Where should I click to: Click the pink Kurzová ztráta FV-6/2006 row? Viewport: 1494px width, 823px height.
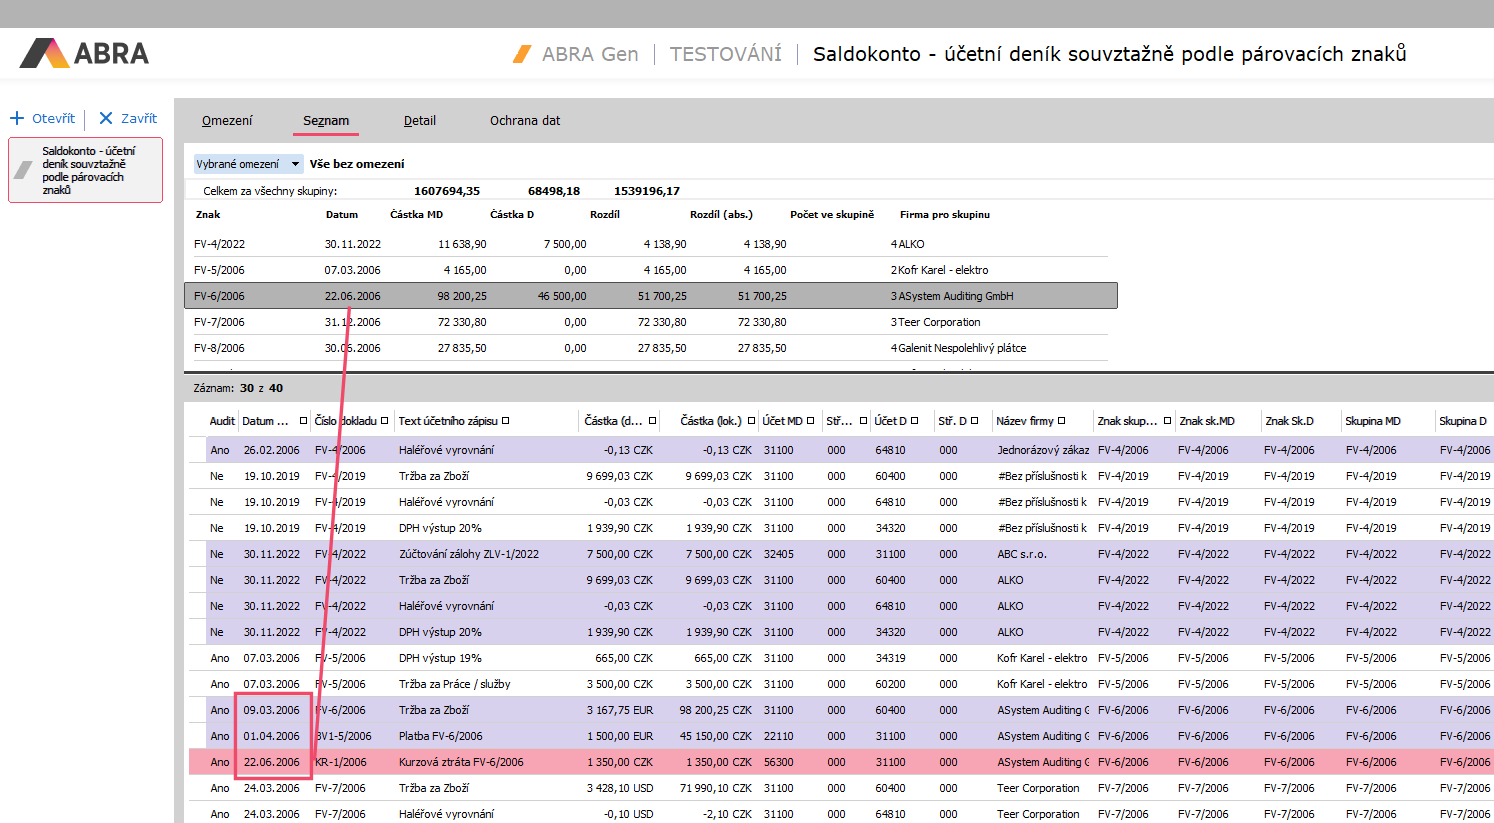pos(460,762)
